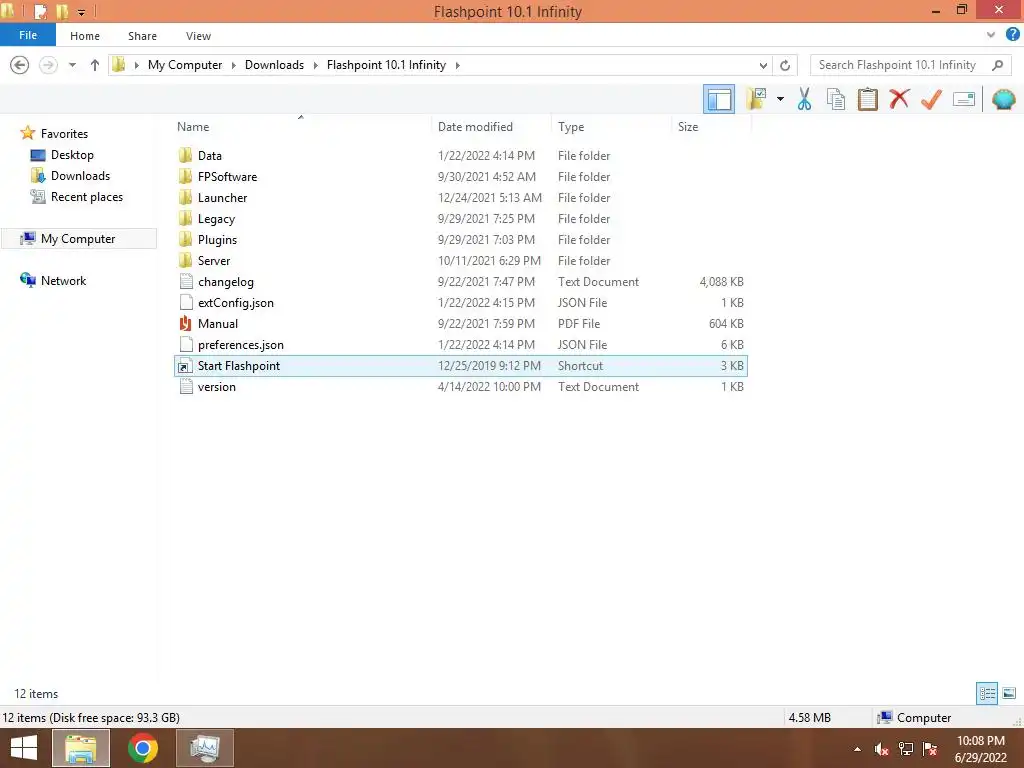
Task: Click Downloads in the address breadcrumb
Action: click(x=274, y=65)
